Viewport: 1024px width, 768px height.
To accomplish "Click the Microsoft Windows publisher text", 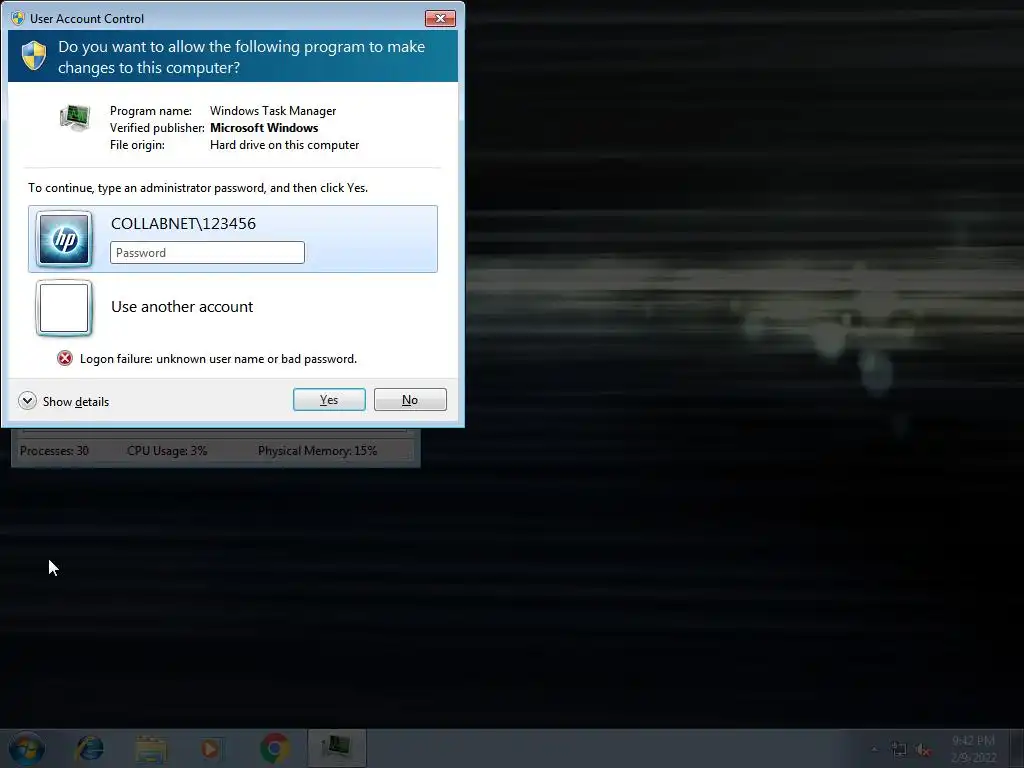I will point(264,128).
